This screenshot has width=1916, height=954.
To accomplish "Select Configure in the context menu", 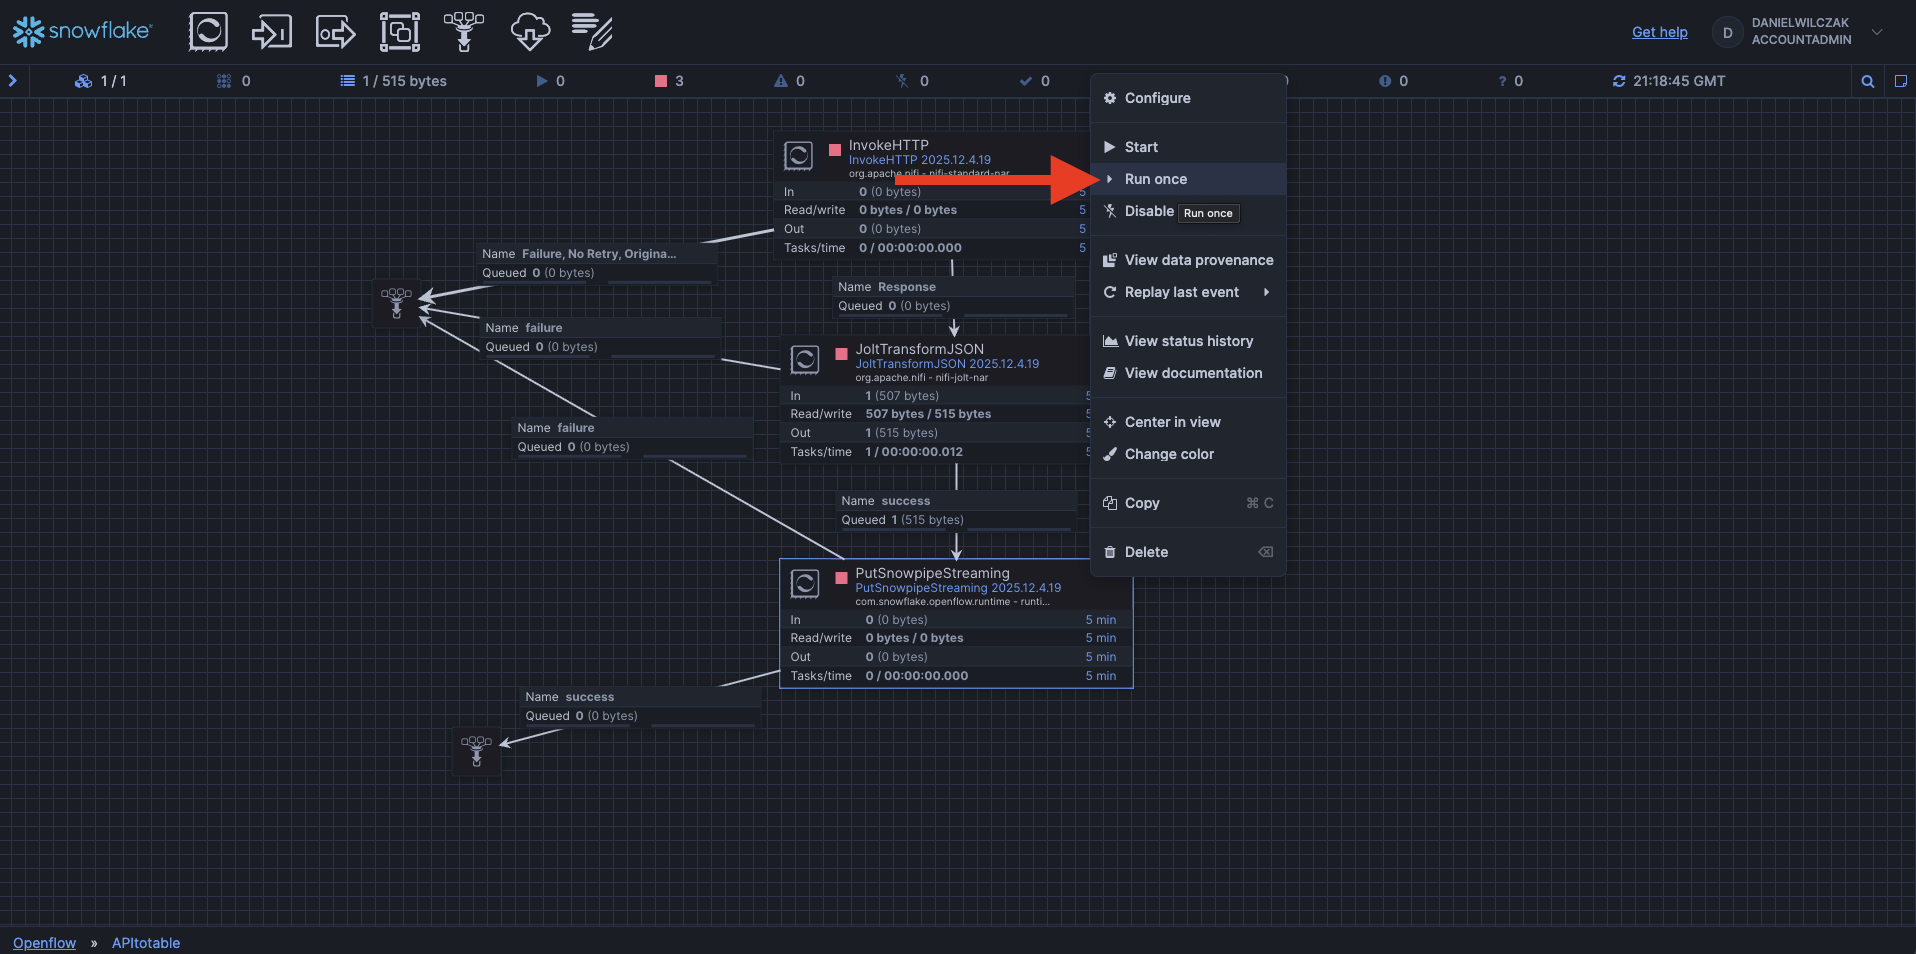I will coord(1157,98).
